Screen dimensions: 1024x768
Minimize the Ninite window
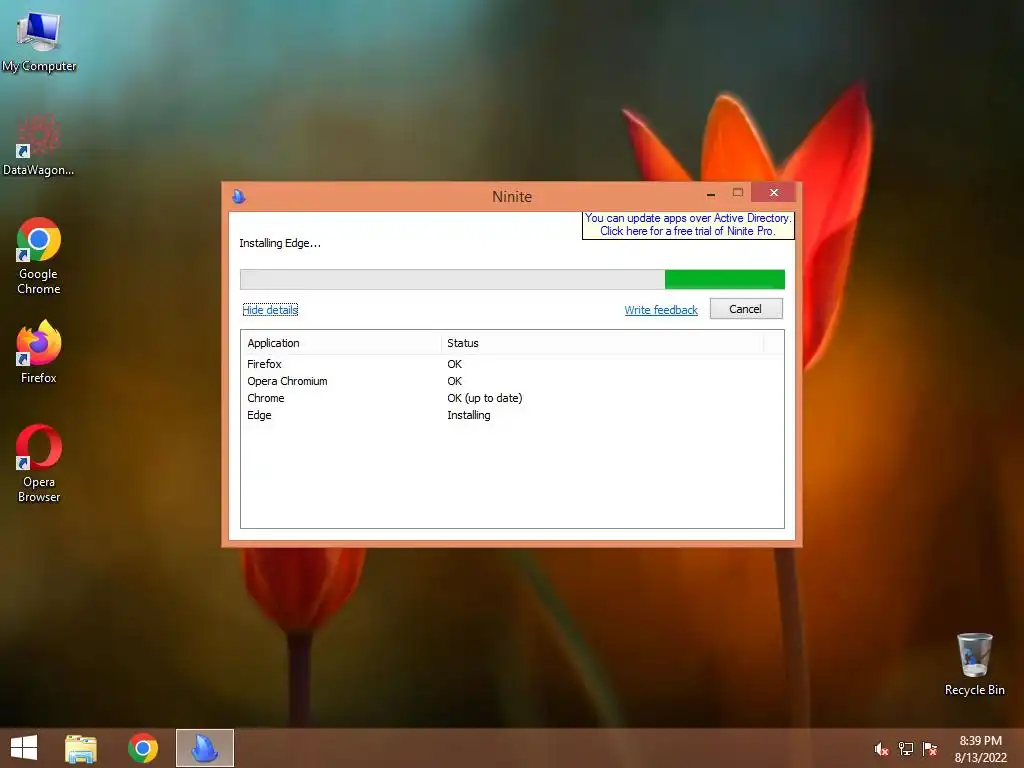[x=711, y=193]
